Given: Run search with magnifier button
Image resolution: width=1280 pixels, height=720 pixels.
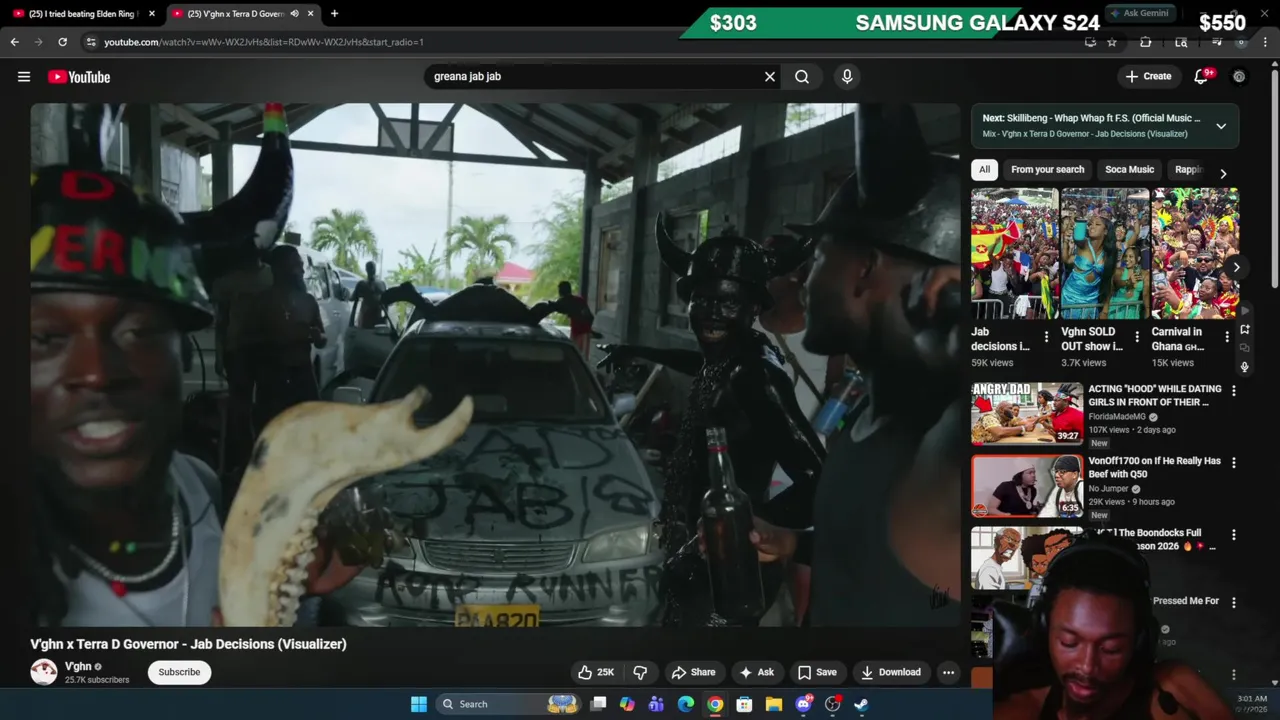Looking at the screenshot, I should (x=802, y=76).
